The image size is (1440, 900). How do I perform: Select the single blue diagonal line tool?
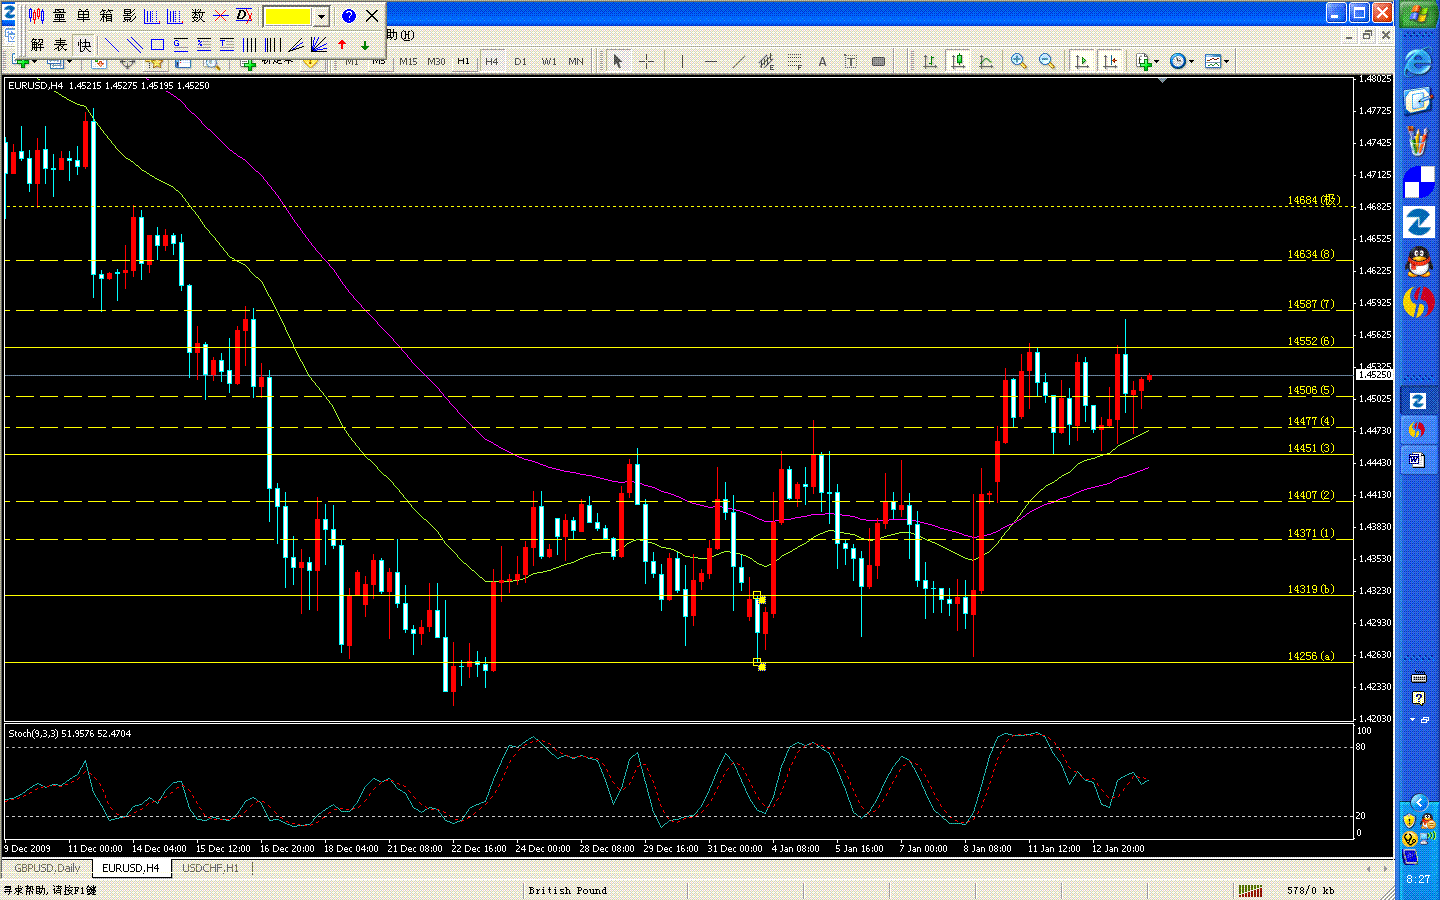pyautogui.click(x=111, y=45)
